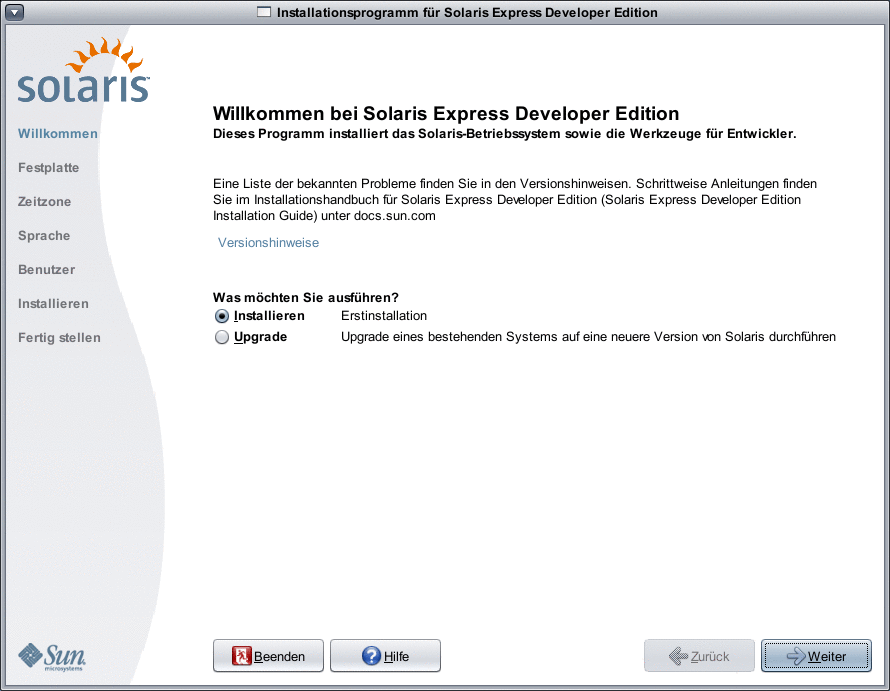This screenshot has width=890, height=691.
Task: Click the 'Erstinstallation' description text
Action: pos(384,316)
